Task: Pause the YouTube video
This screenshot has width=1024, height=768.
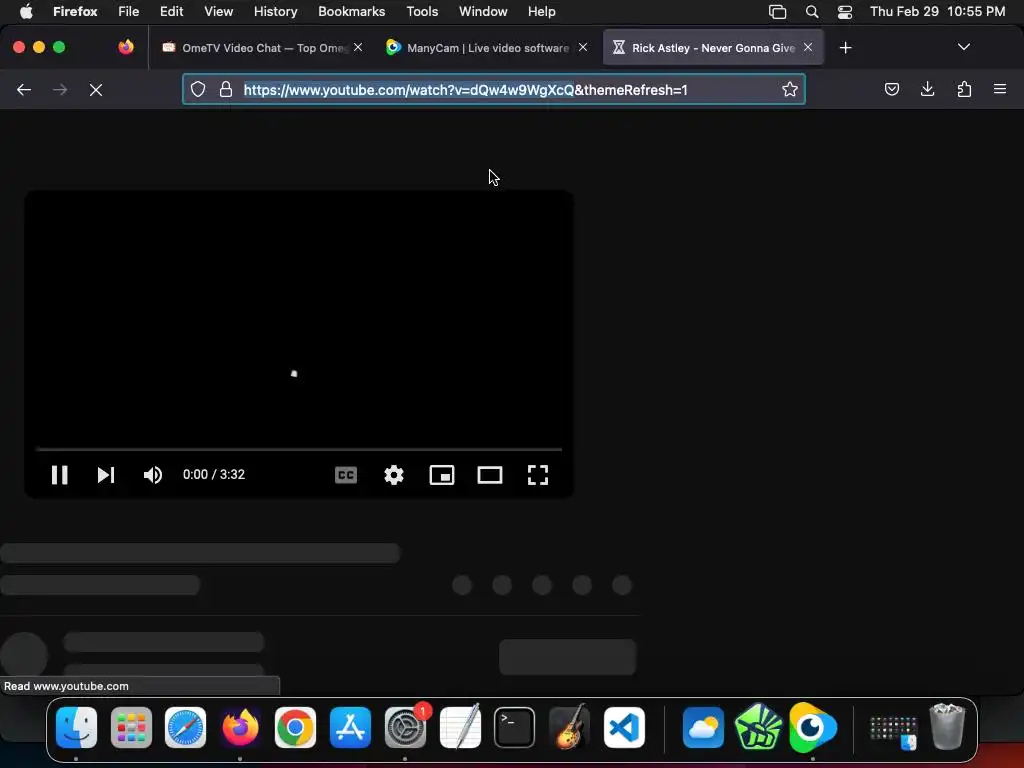Action: [x=59, y=475]
